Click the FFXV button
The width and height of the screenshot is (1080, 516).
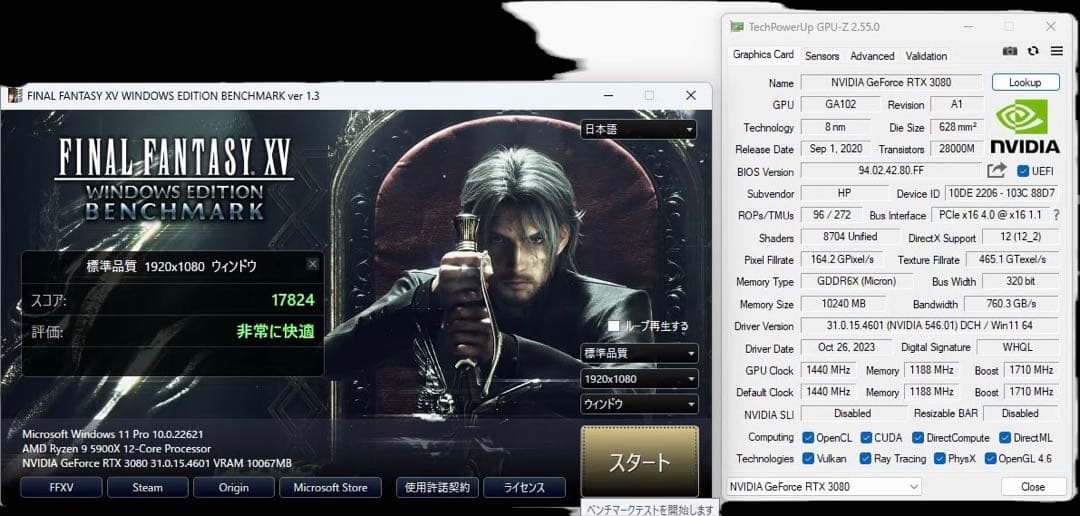pyautogui.click(x=61, y=487)
